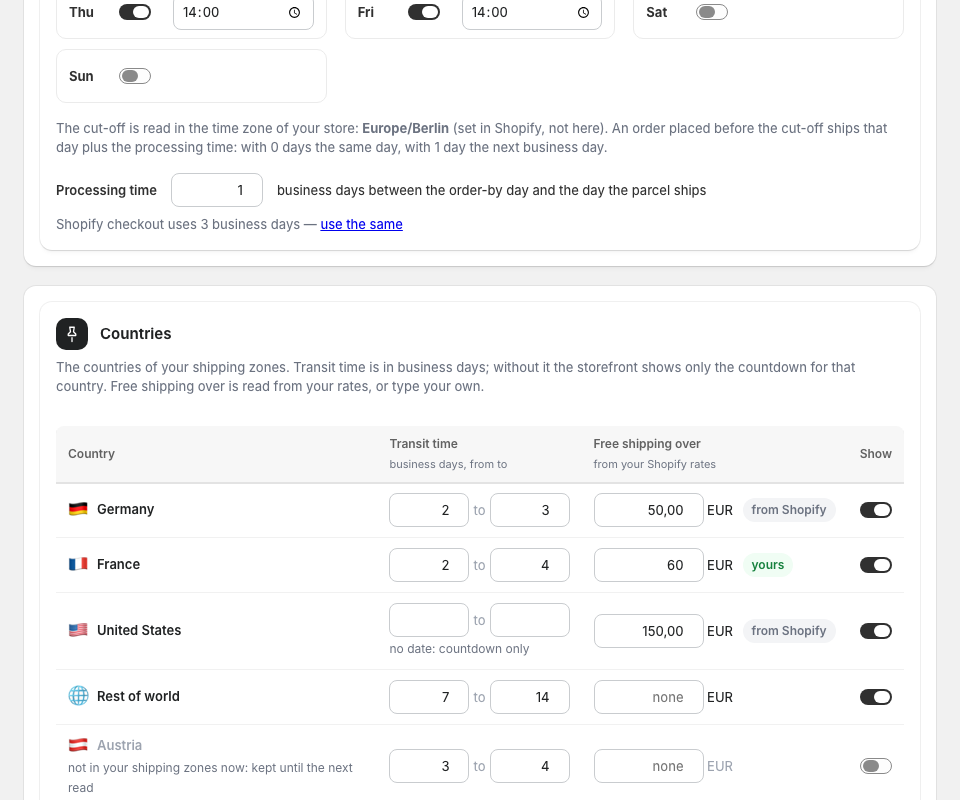Image resolution: width=960 pixels, height=800 pixels.
Task: Click the Rest of world globe icon
Action: pyautogui.click(x=78, y=696)
